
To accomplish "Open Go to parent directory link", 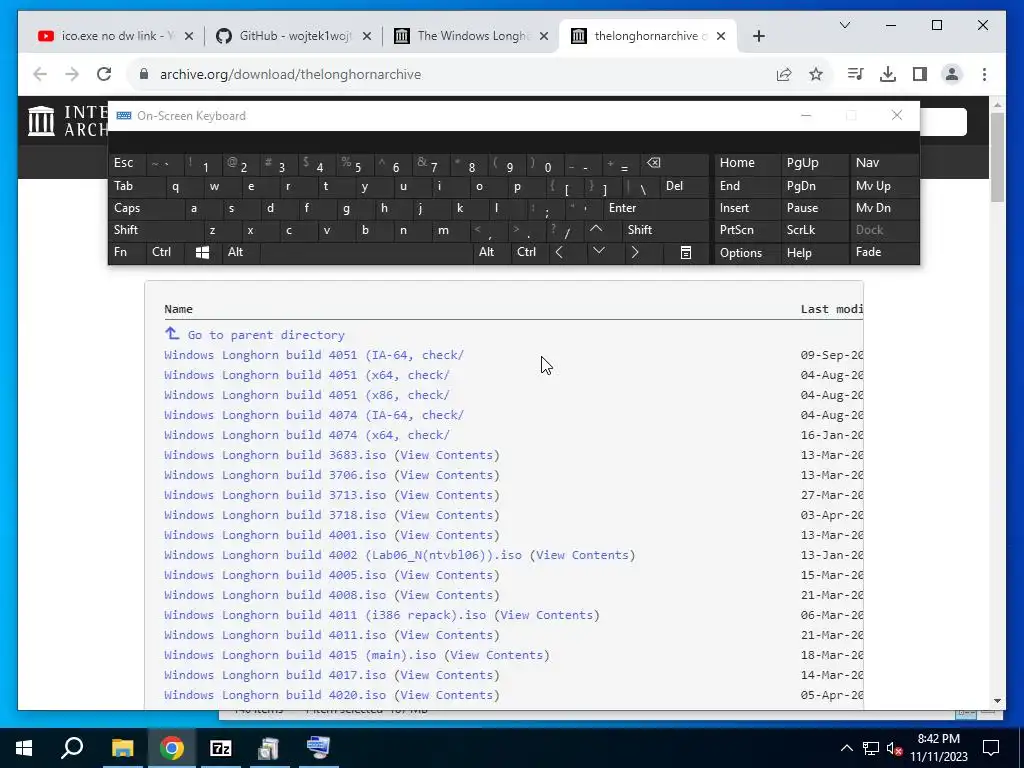I will click(x=266, y=335).
